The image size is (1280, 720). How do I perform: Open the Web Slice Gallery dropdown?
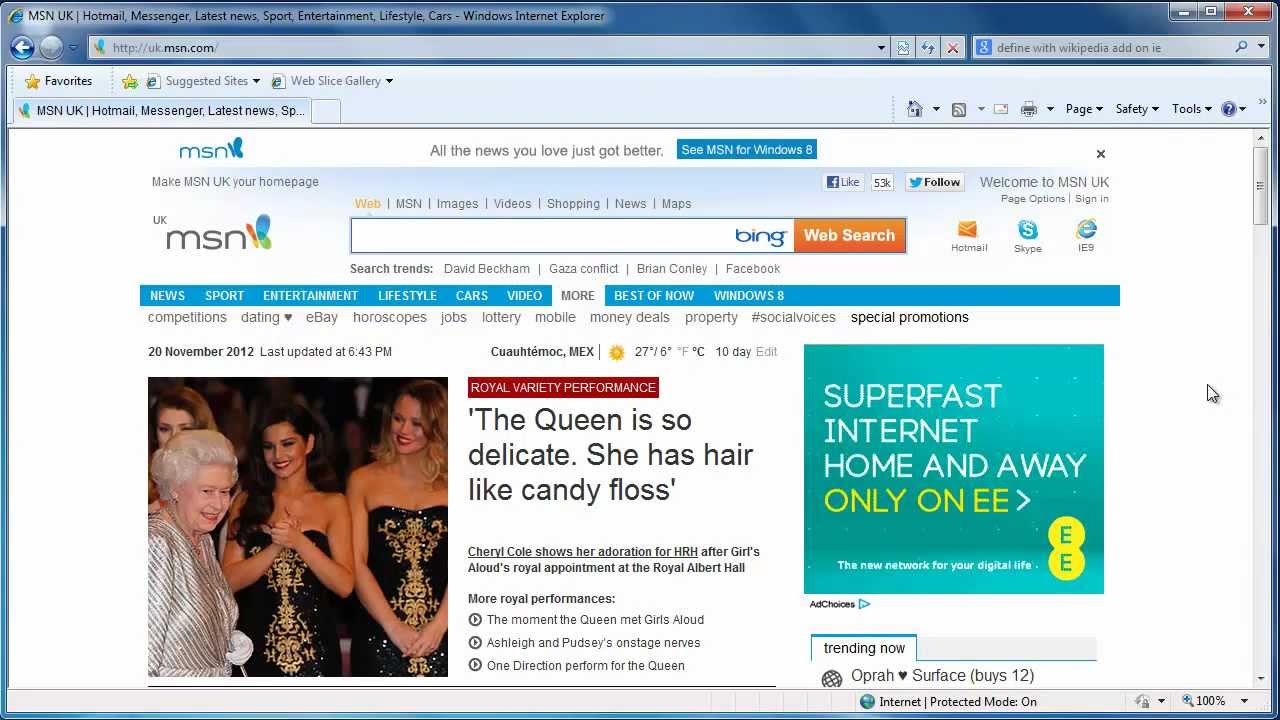[x=332, y=81]
